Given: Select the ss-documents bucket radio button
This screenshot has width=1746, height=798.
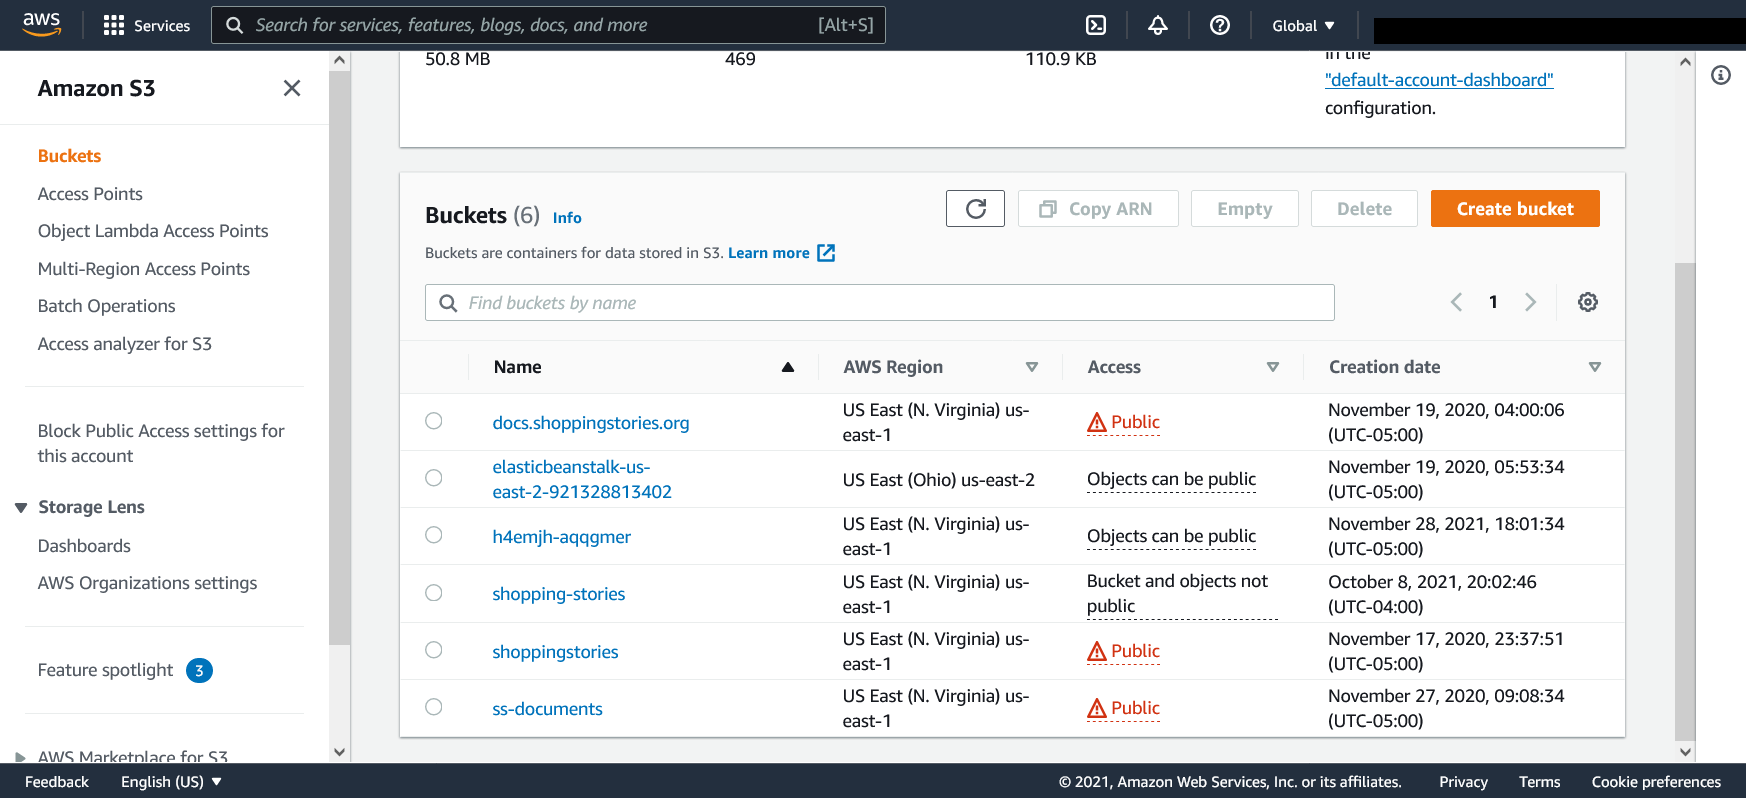Looking at the screenshot, I should point(433,707).
